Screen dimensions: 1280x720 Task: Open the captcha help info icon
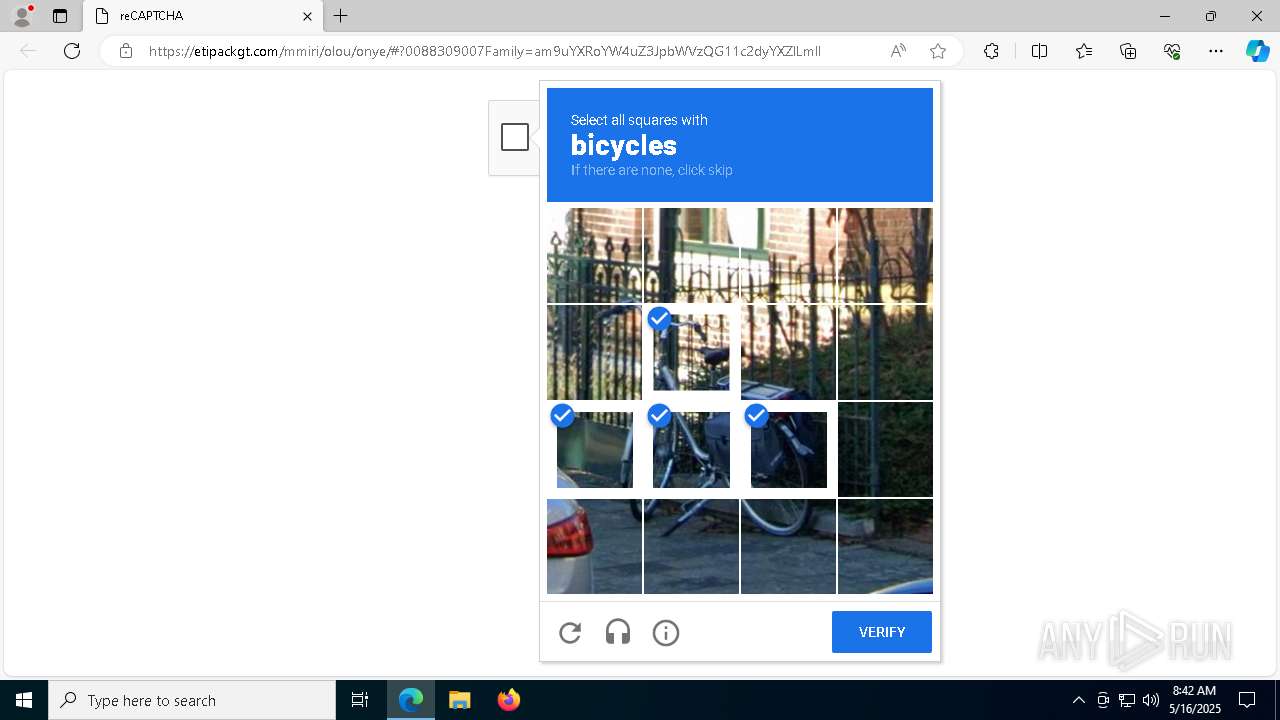[x=666, y=632]
